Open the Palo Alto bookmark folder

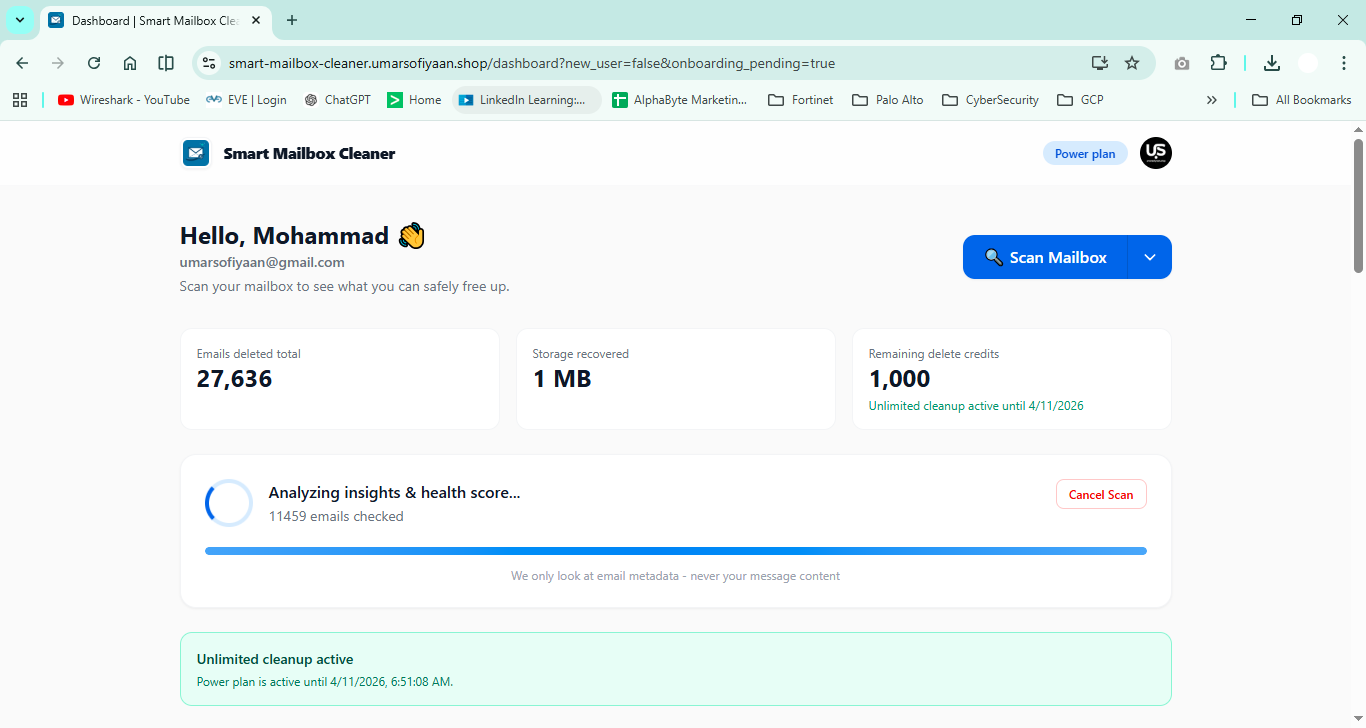point(888,100)
